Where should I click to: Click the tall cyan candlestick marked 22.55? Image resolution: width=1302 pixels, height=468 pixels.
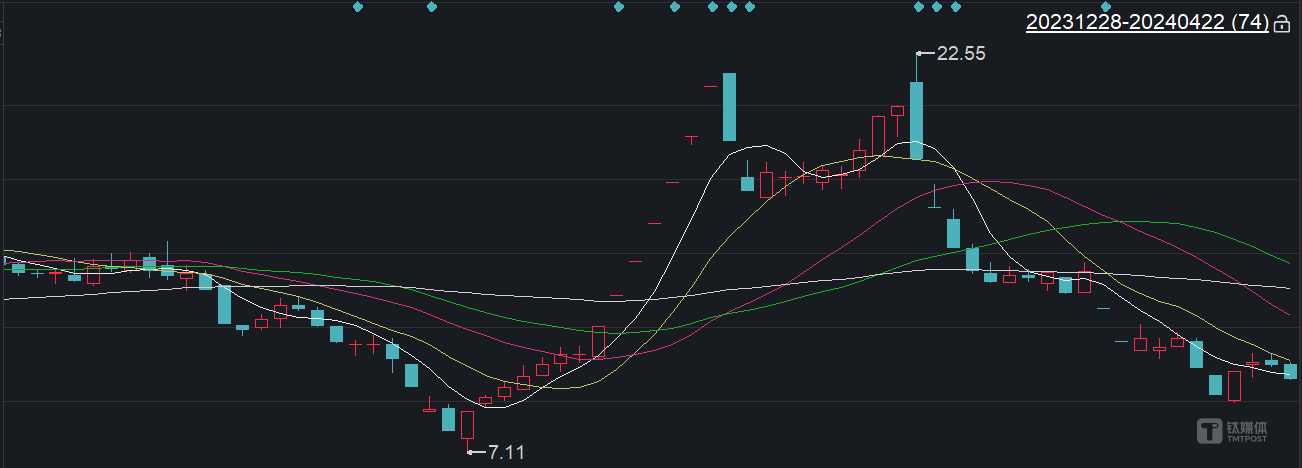[916, 120]
